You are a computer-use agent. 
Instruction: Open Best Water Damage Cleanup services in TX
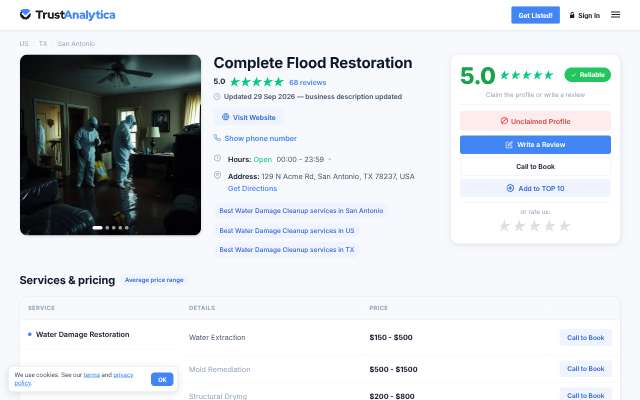pyautogui.click(x=287, y=249)
